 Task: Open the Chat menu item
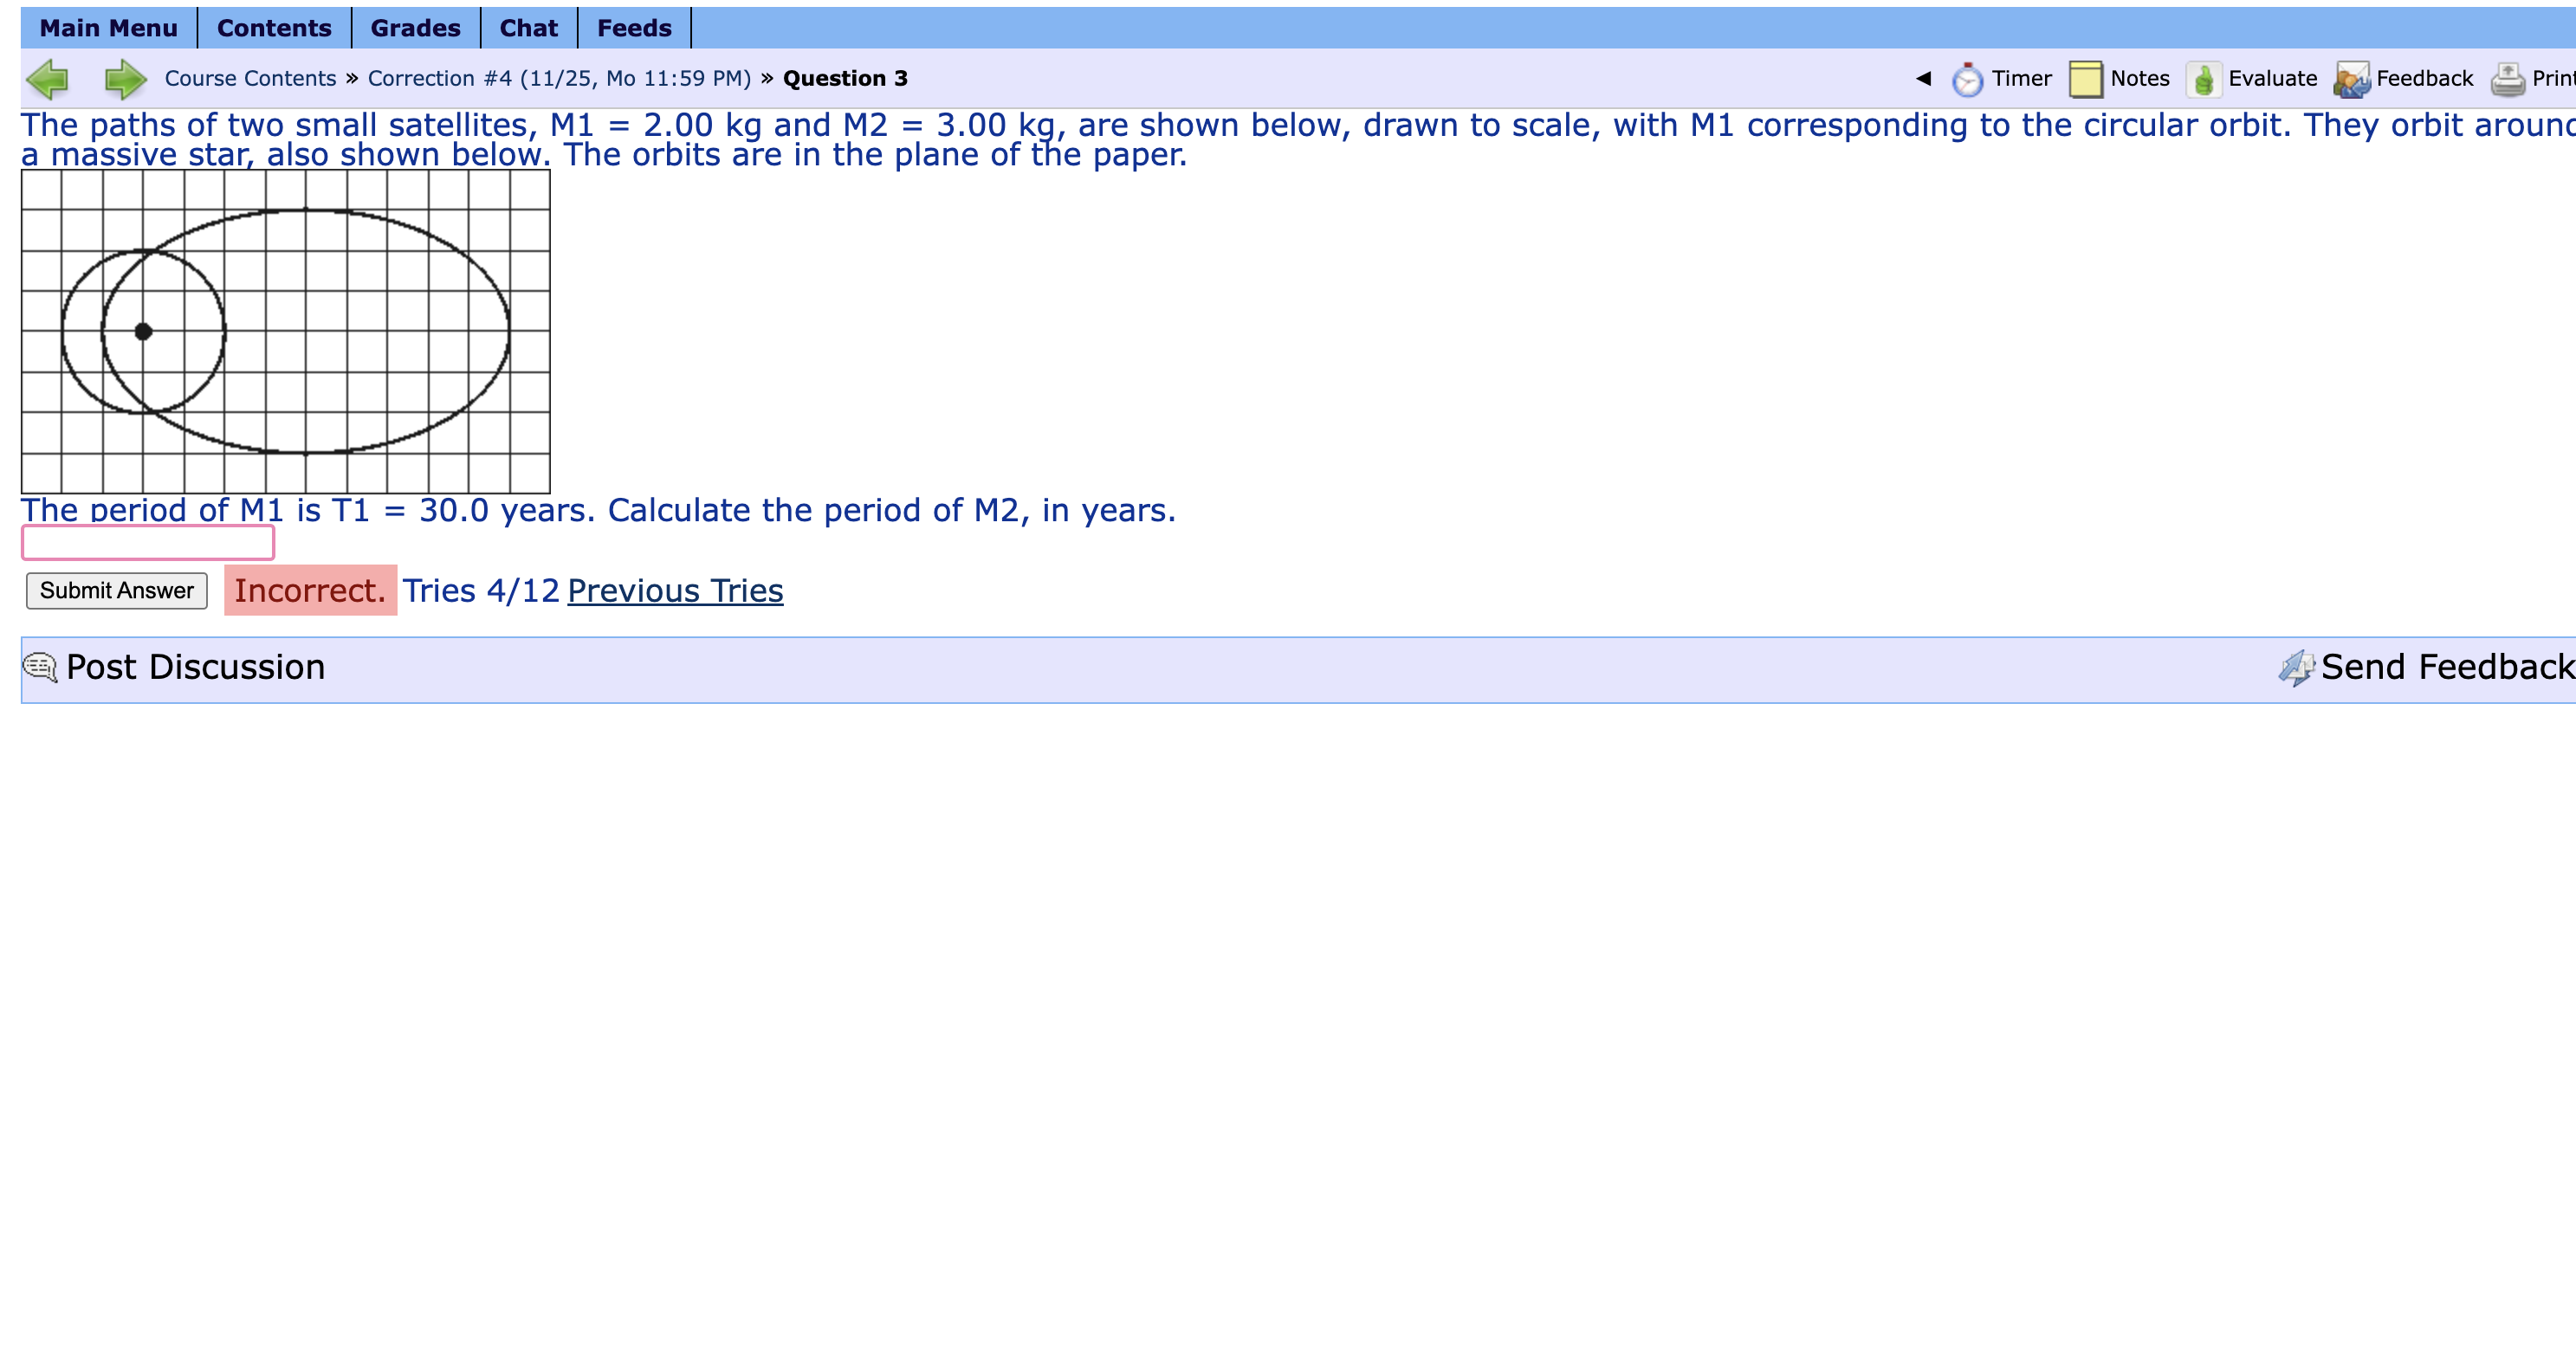(528, 28)
